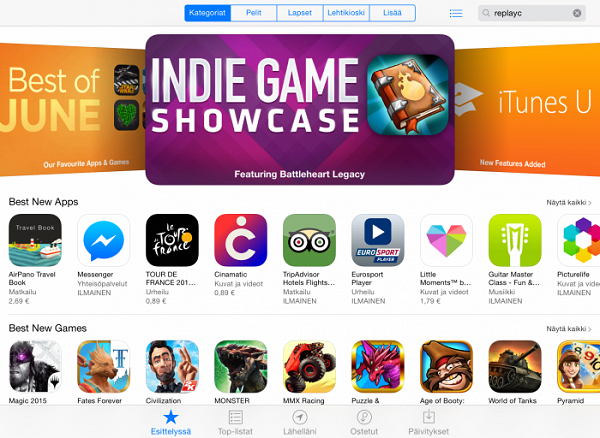600x438 pixels.
Task: Select the Lehtikioski segment
Action: (x=346, y=13)
